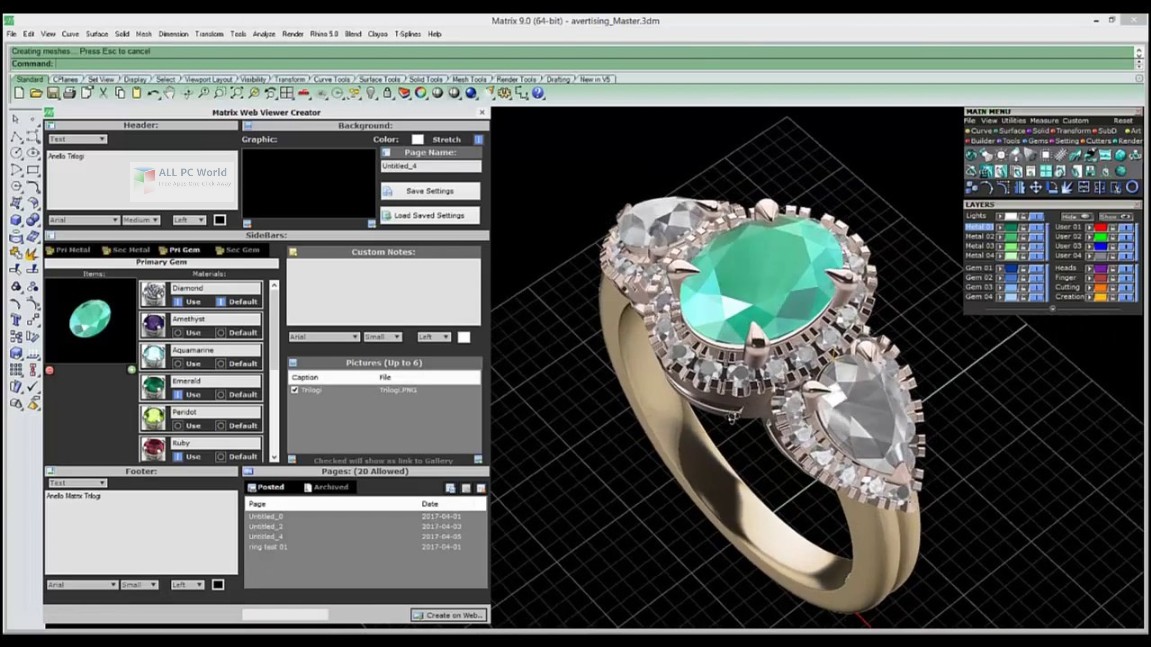Click the ring circle icon in Main Menu panel

pyautogui.click(x=1132, y=187)
